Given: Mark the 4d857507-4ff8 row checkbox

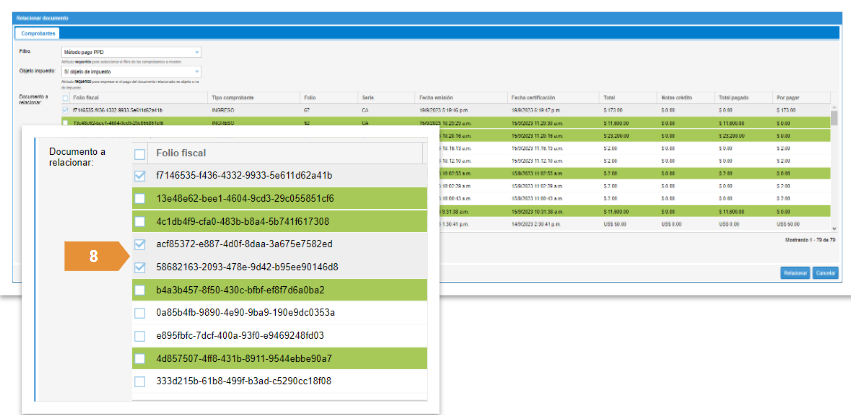Looking at the screenshot, I should [140, 358].
